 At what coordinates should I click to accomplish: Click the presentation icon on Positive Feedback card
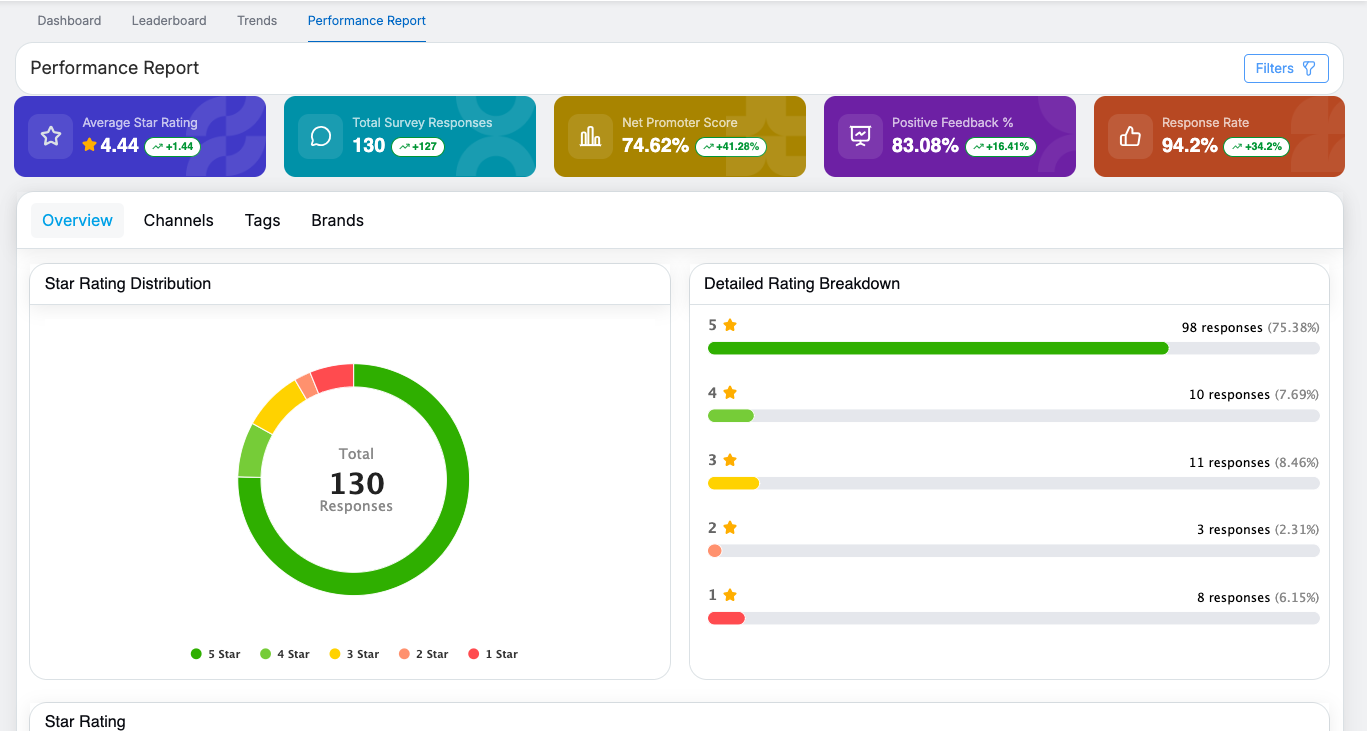point(860,136)
